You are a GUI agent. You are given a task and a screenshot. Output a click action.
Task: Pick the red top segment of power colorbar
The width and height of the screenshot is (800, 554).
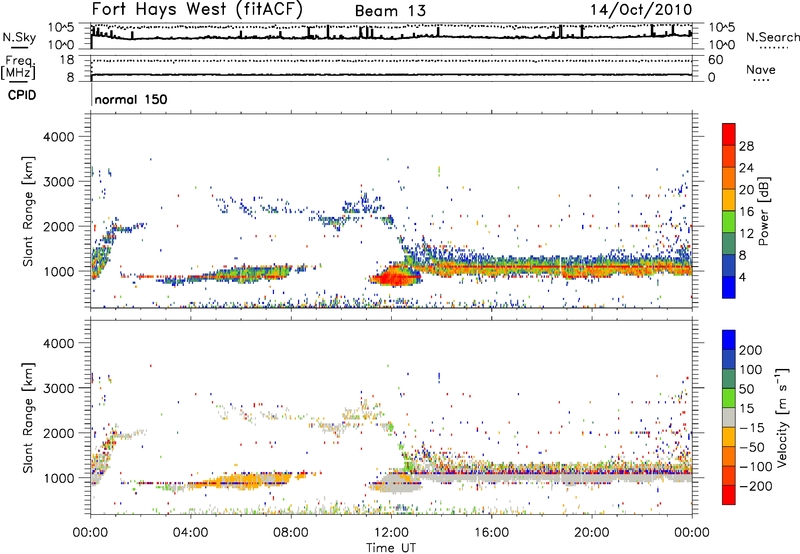(729, 135)
